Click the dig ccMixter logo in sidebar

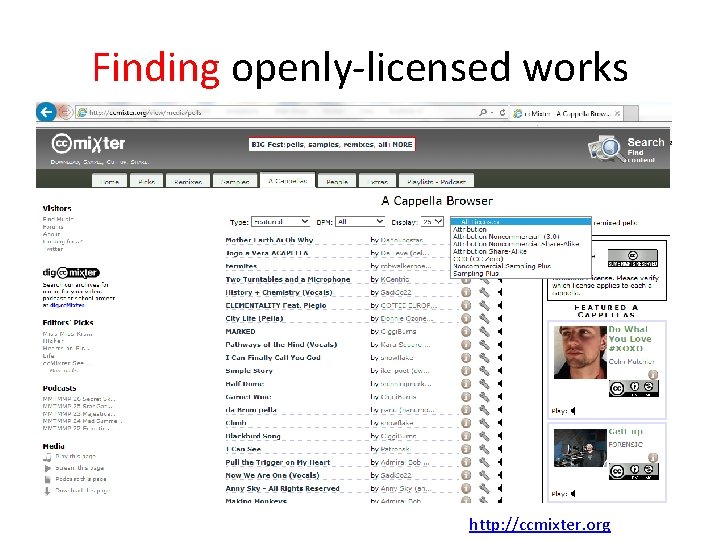(71, 272)
